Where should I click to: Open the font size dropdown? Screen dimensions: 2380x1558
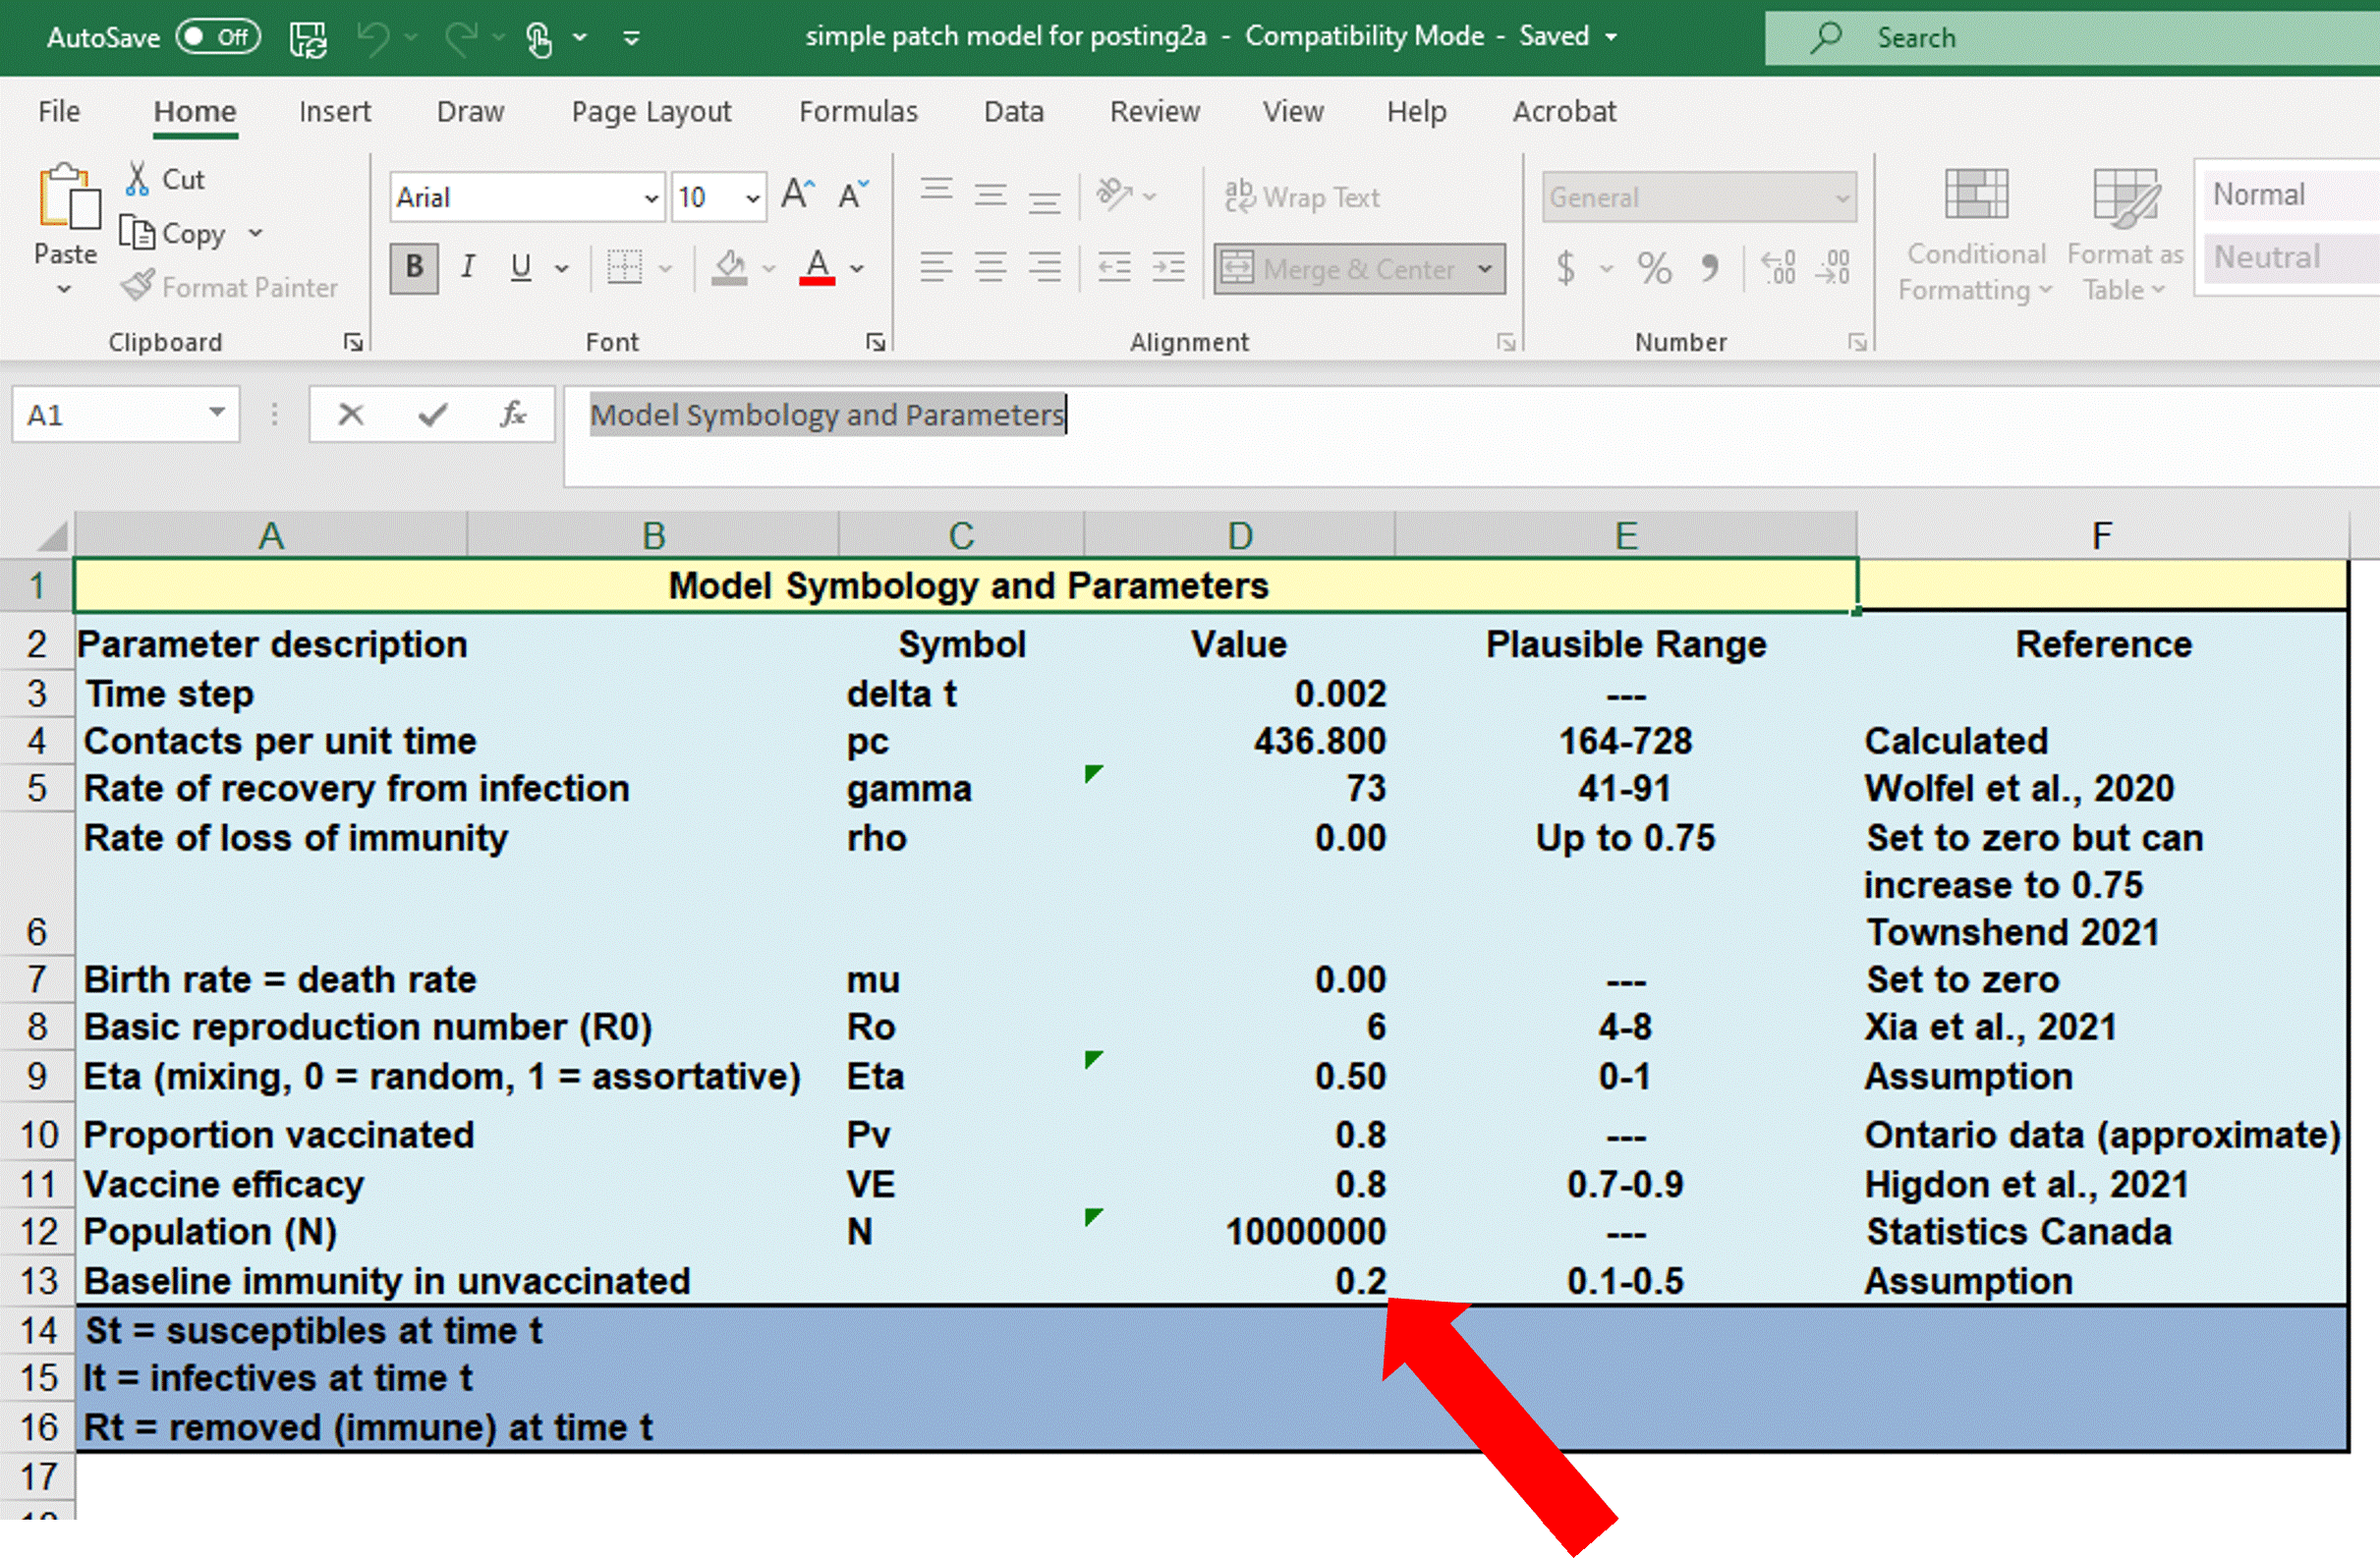(x=753, y=198)
